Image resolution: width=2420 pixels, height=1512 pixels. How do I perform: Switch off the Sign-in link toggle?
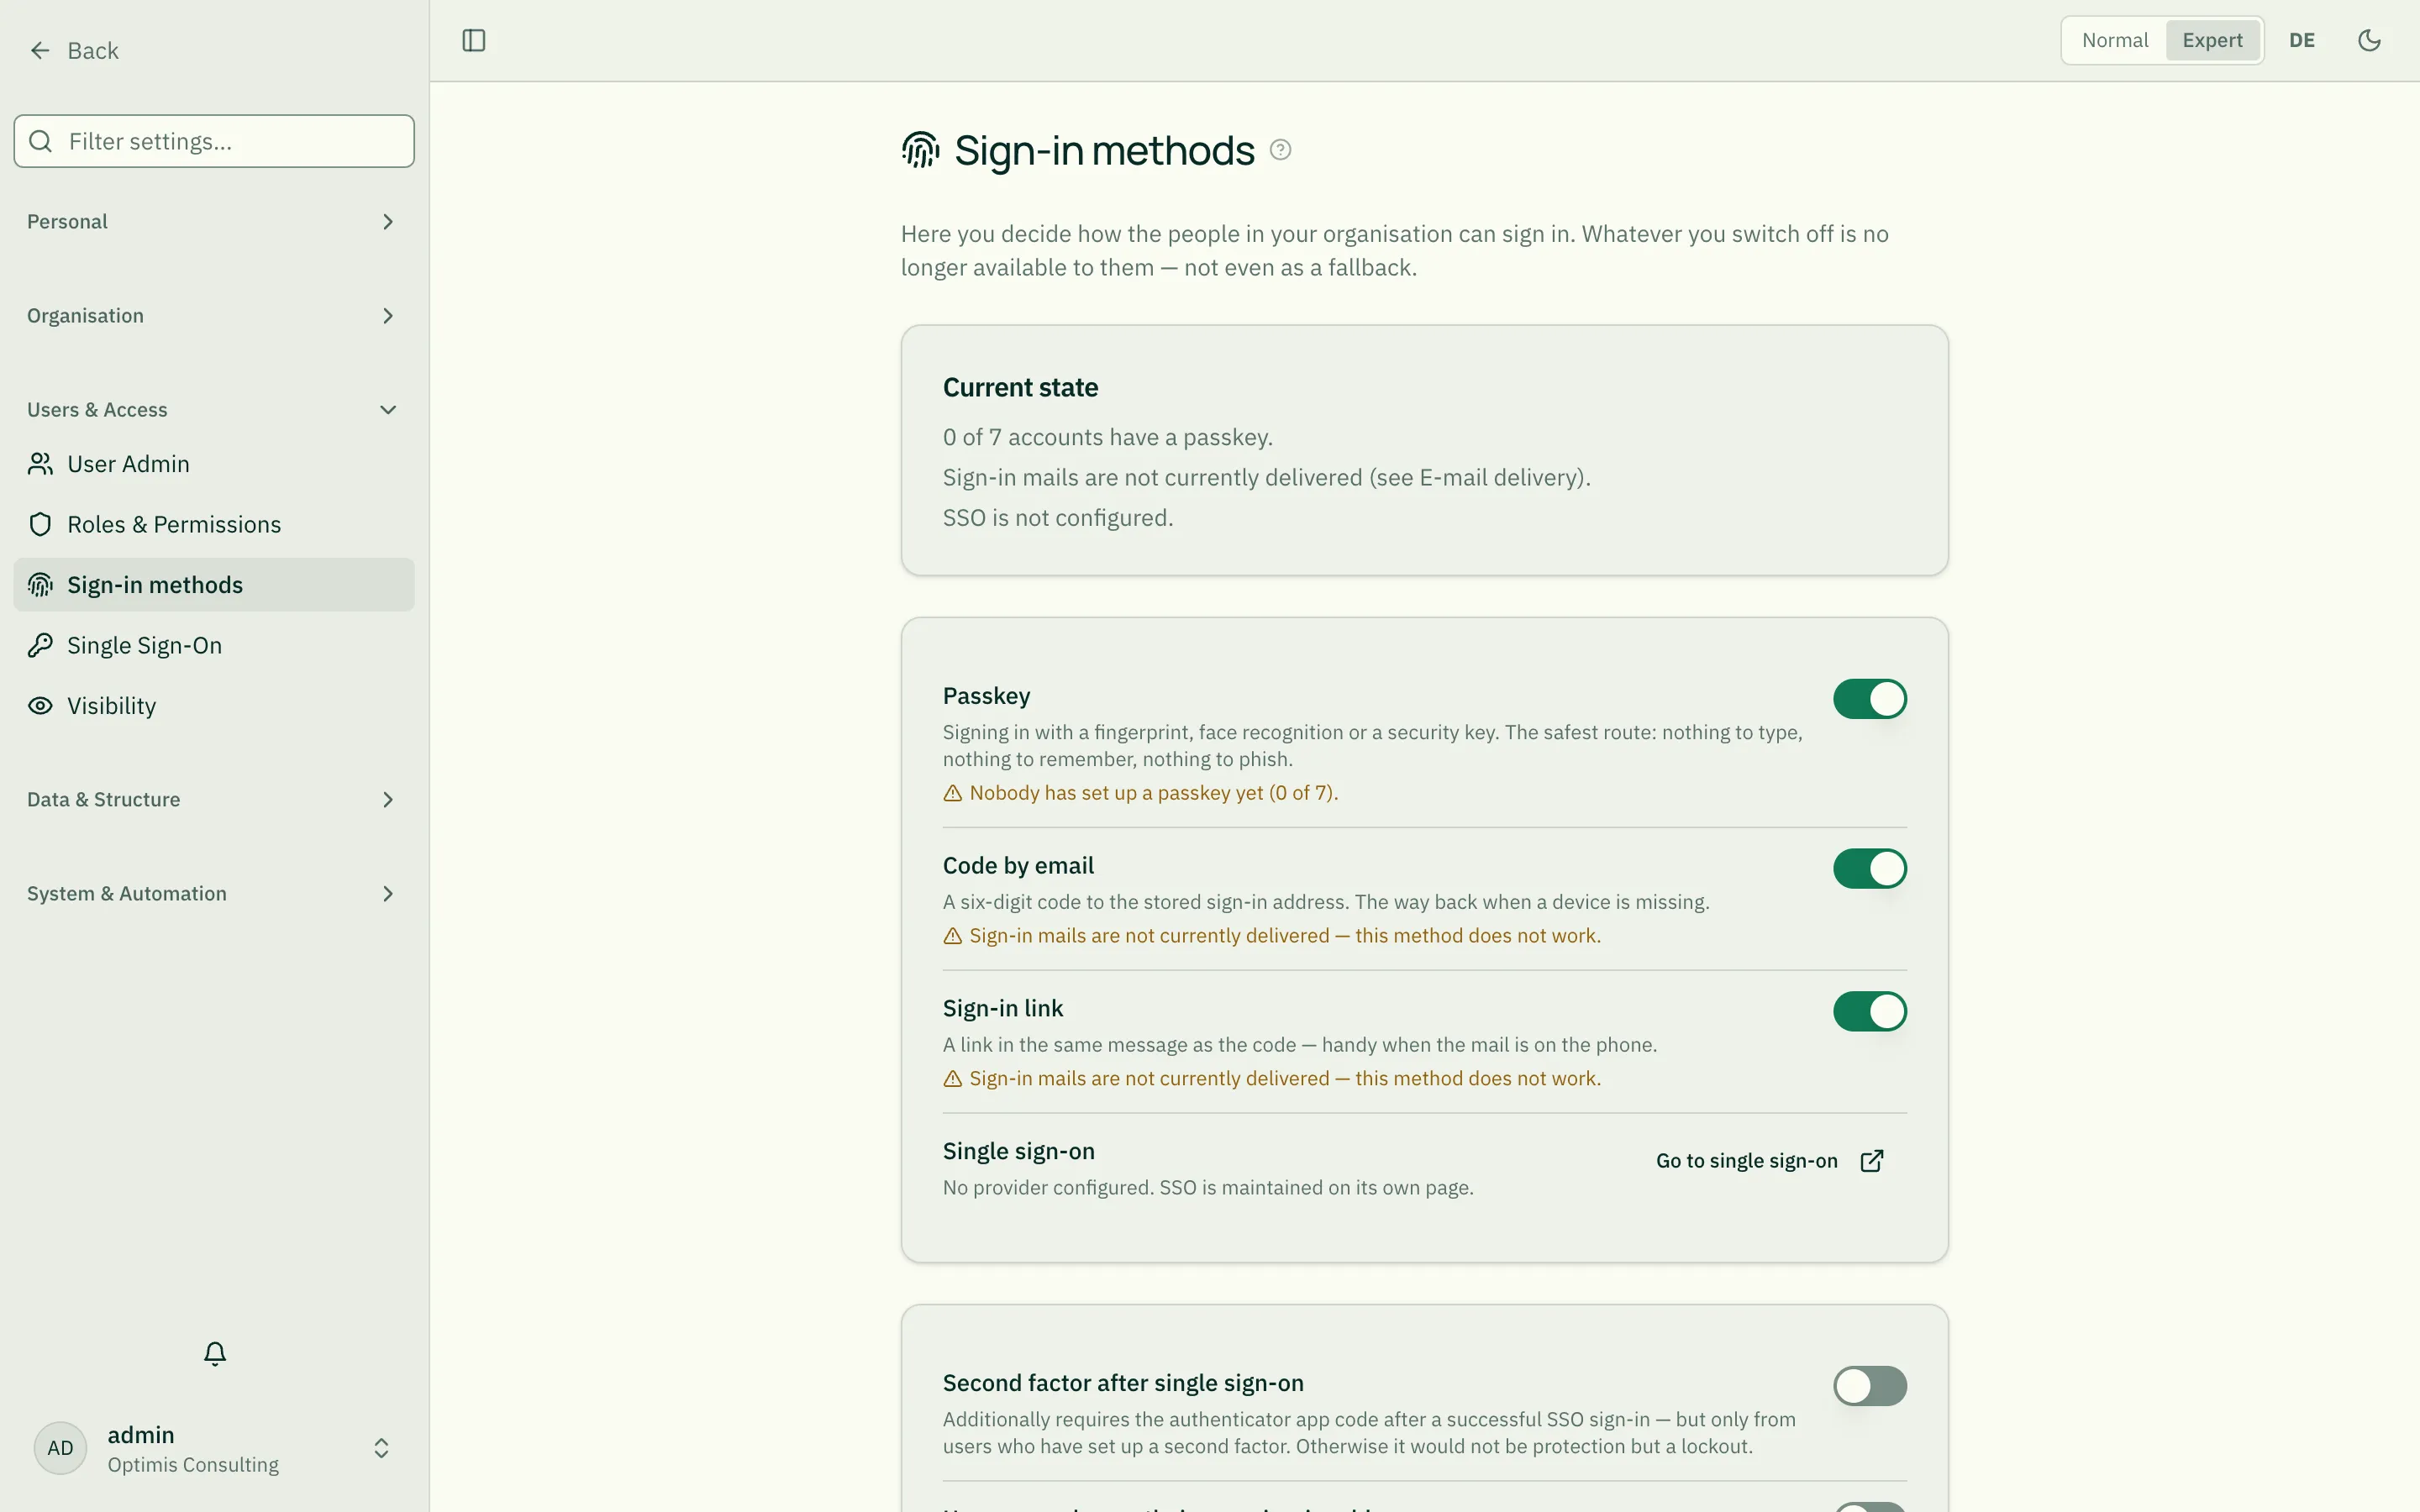(x=1870, y=1011)
